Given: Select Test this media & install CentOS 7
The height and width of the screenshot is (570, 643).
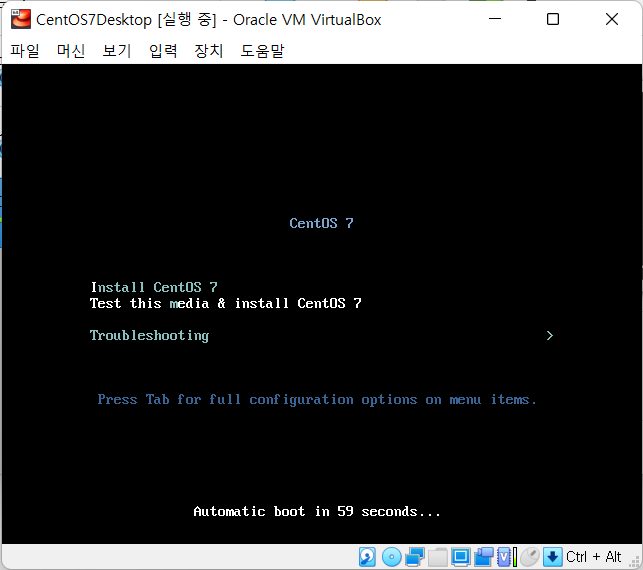Looking at the screenshot, I should pyautogui.click(x=226, y=303).
